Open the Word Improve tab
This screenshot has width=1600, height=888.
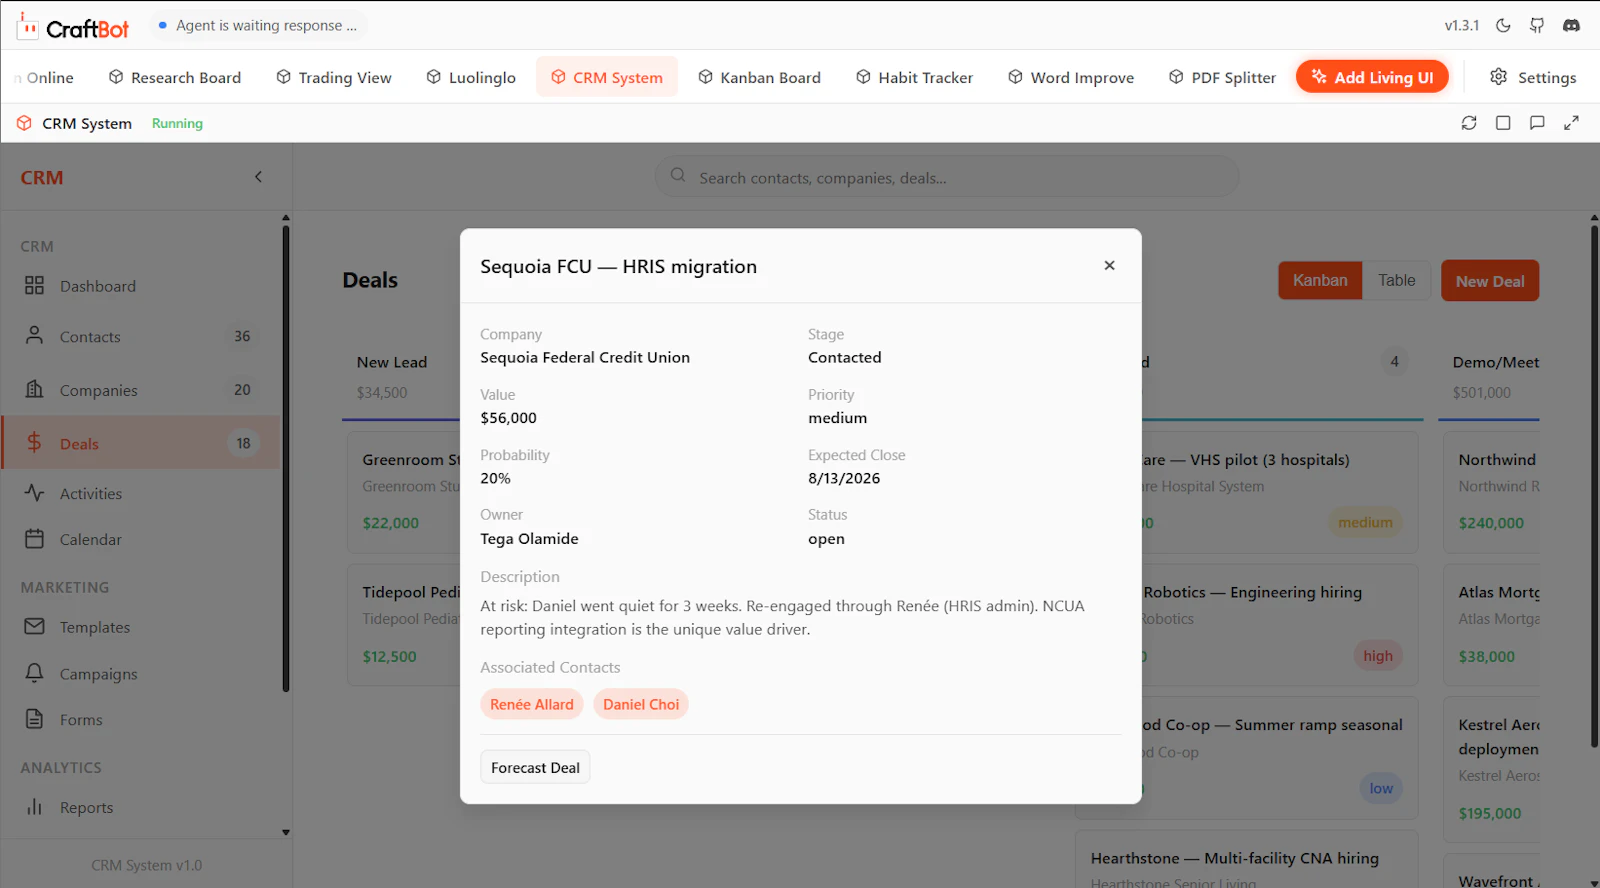[1071, 77]
